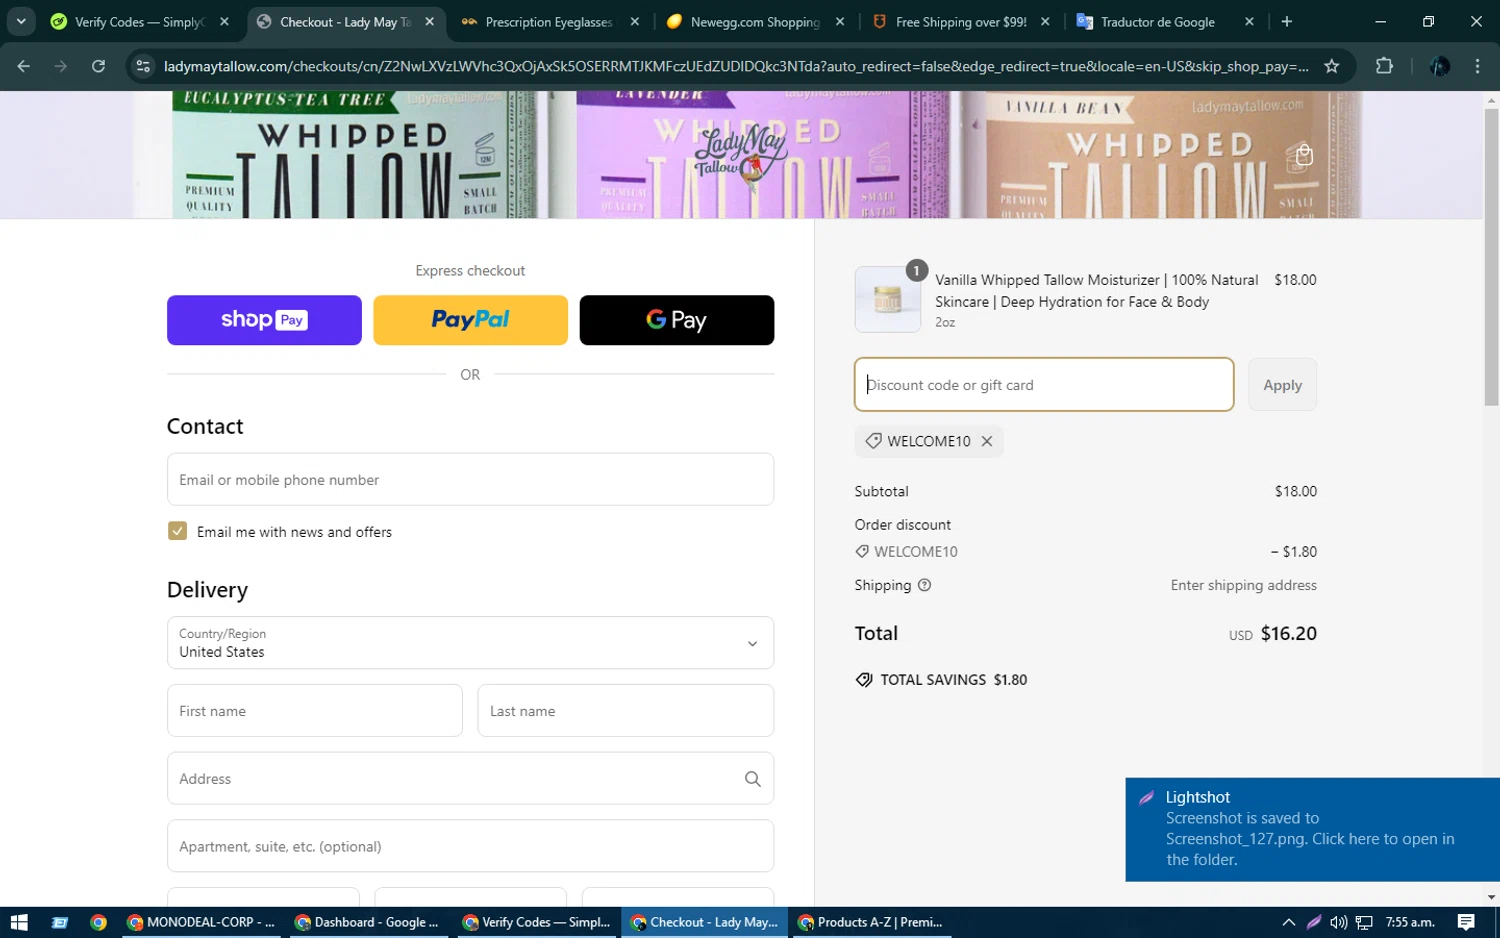Show hidden system tray icons

[1288, 922]
